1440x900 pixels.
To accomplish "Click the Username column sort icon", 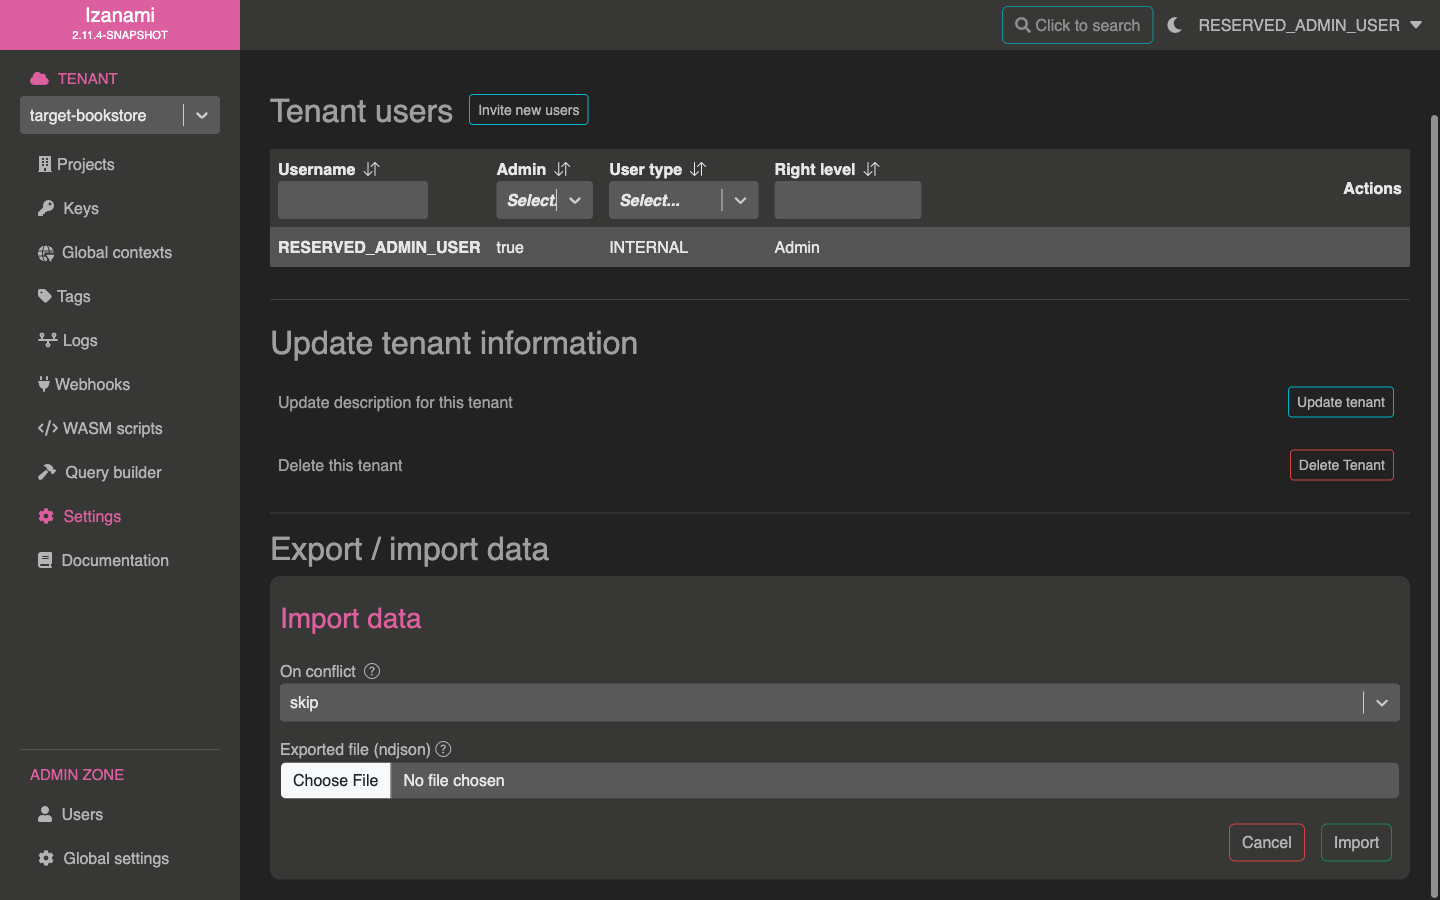I will (372, 169).
